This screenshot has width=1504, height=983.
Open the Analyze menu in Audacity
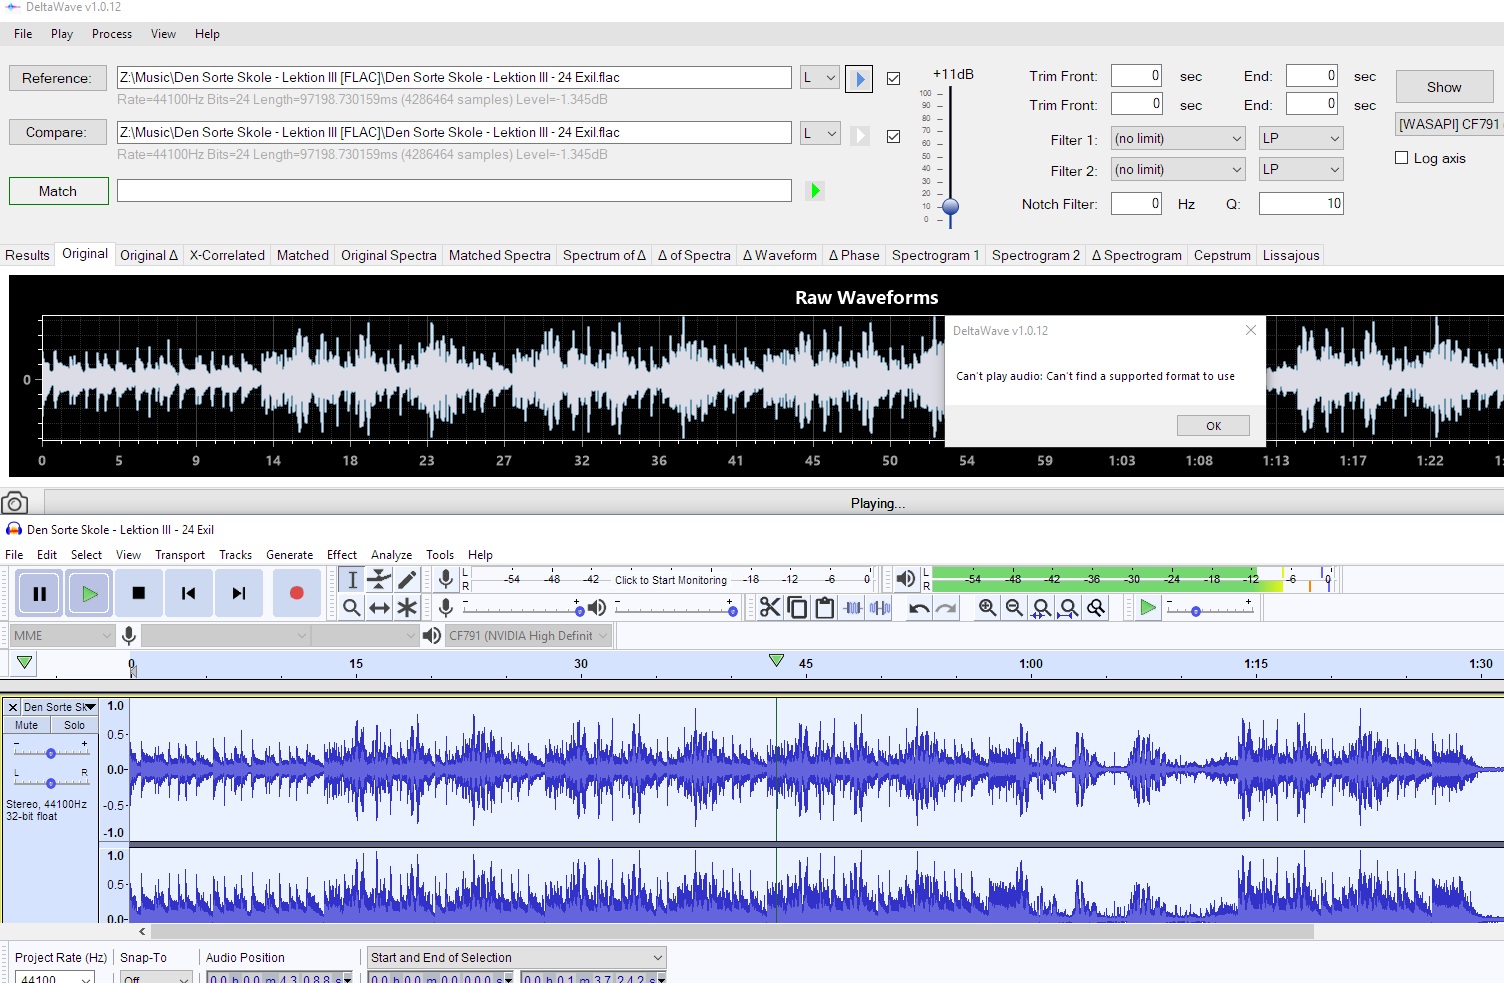(392, 555)
